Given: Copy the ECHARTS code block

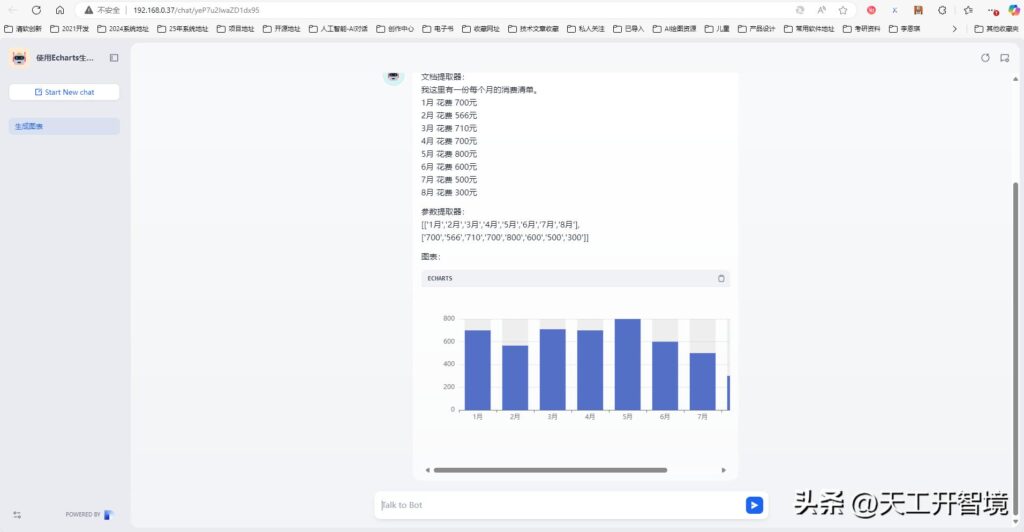Looking at the screenshot, I should (721, 278).
